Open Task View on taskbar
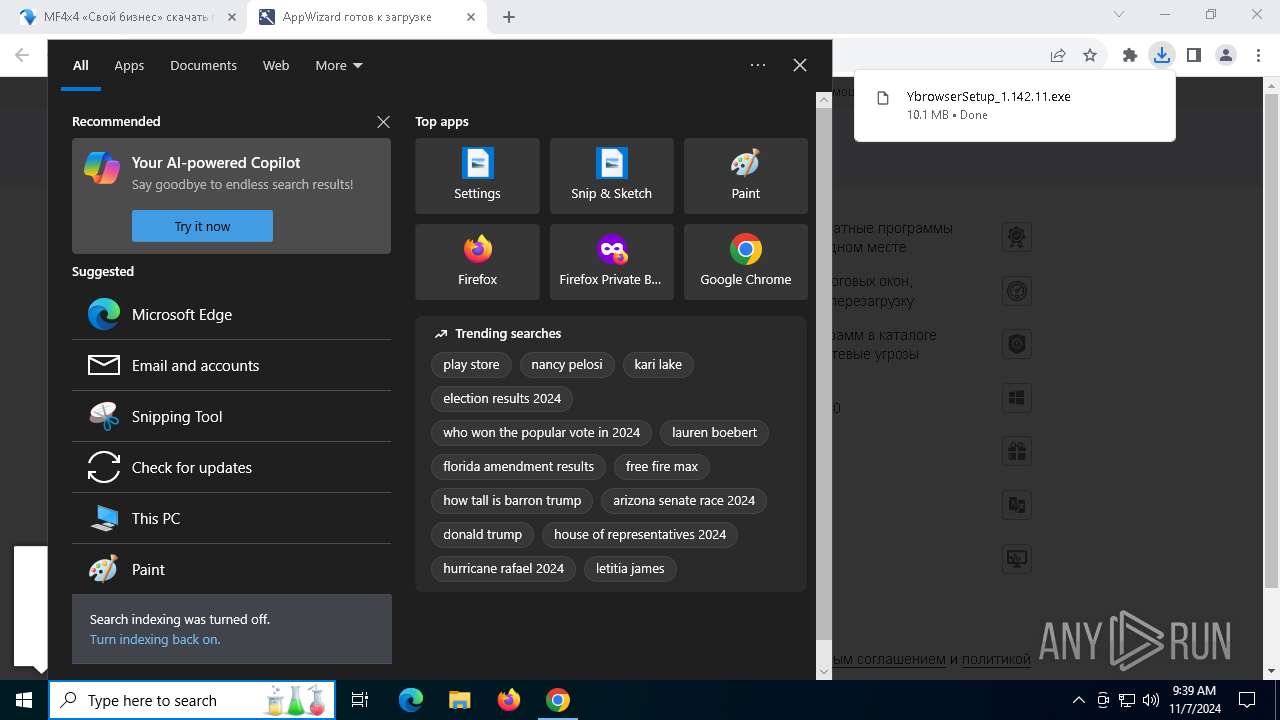 [x=360, y=700]
